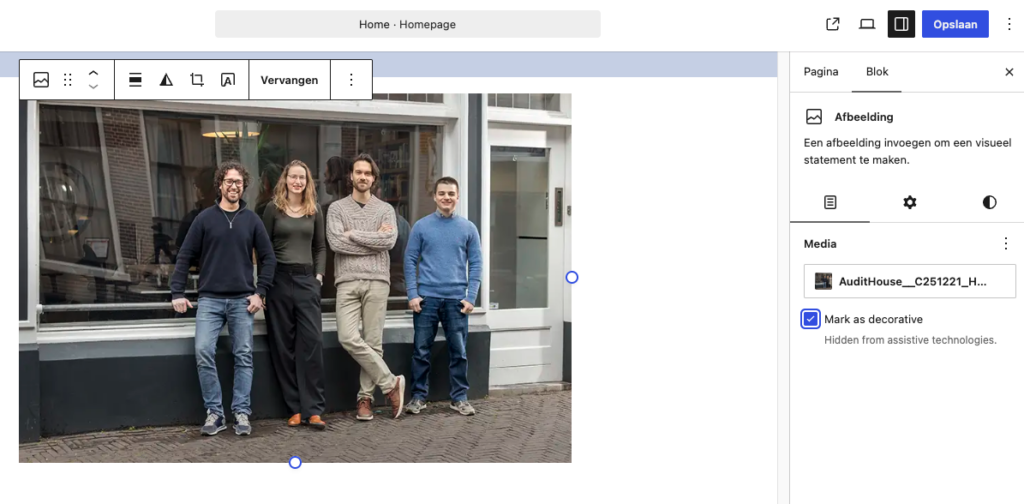The height and width of the screenshot is (504, 1024).
Task: Switch to the Pagina tab
Action: pyautogui.click(x=821, y=72)
